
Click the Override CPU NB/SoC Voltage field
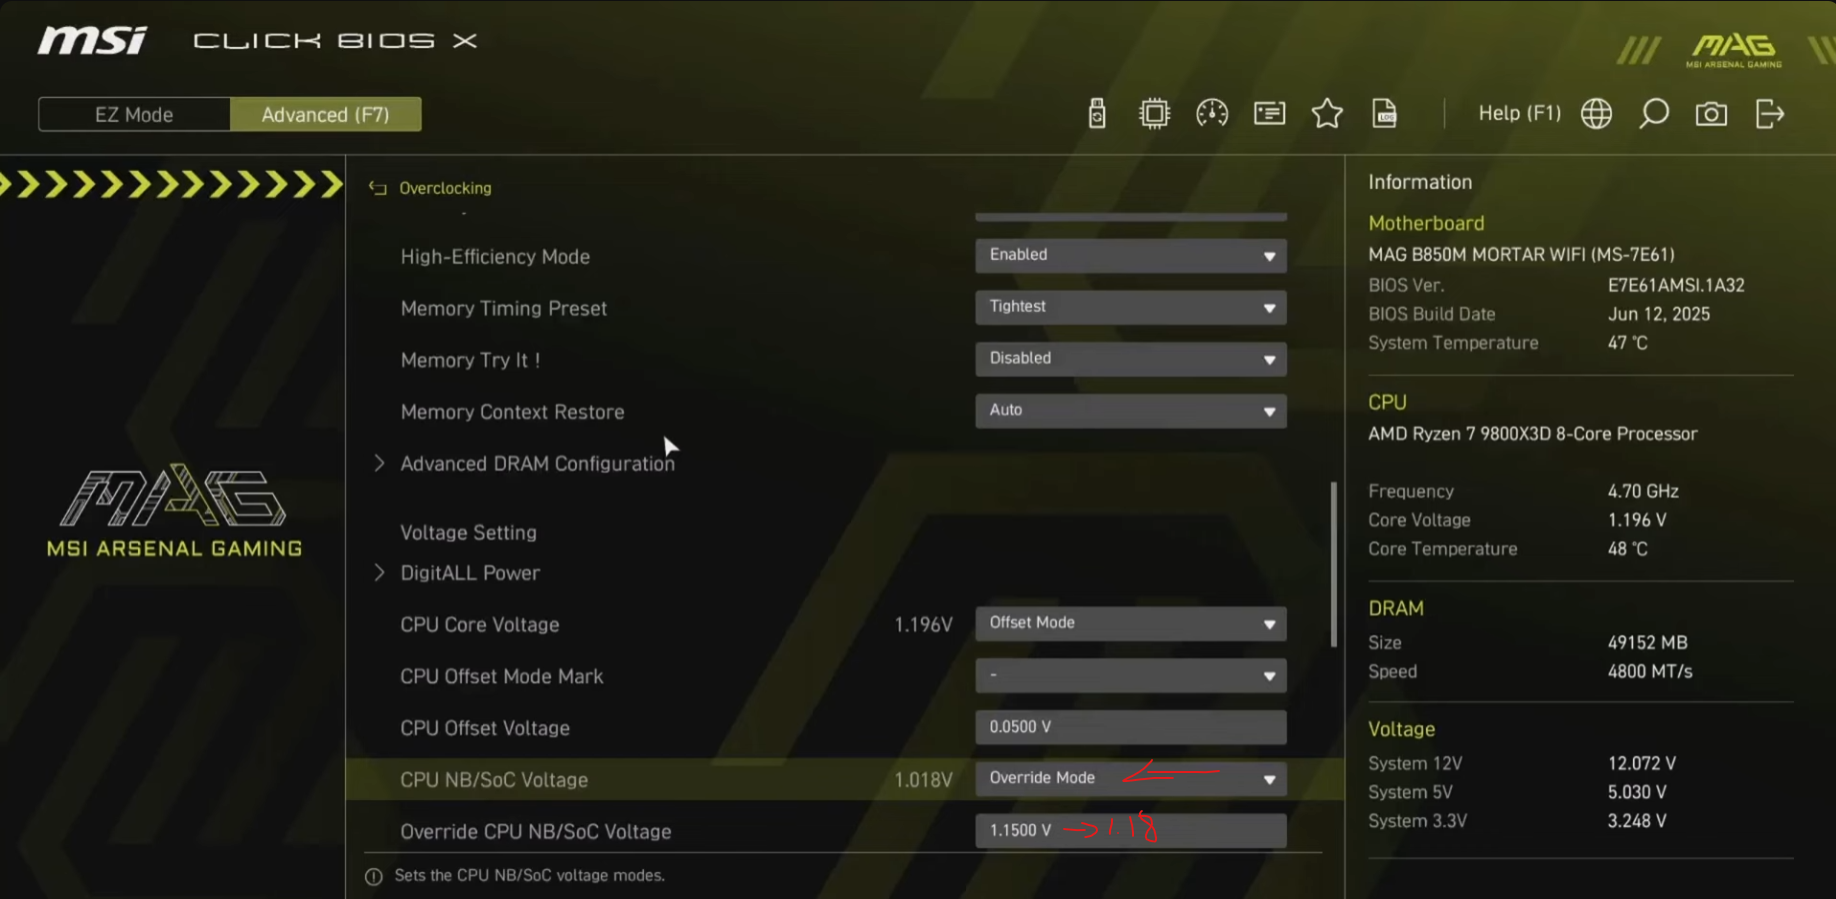(1131, 831)
